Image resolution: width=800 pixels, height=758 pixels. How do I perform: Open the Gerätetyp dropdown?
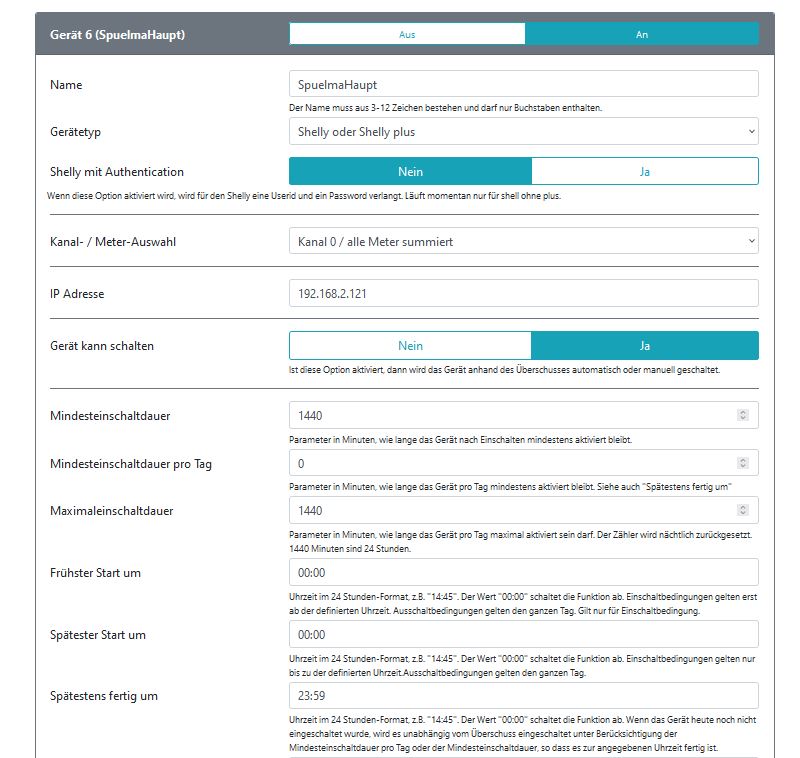click(523, 132)
